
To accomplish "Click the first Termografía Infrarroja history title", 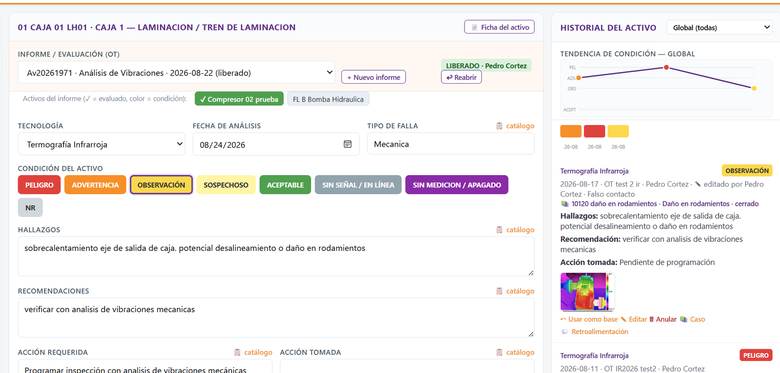I will tap(594, 171).
